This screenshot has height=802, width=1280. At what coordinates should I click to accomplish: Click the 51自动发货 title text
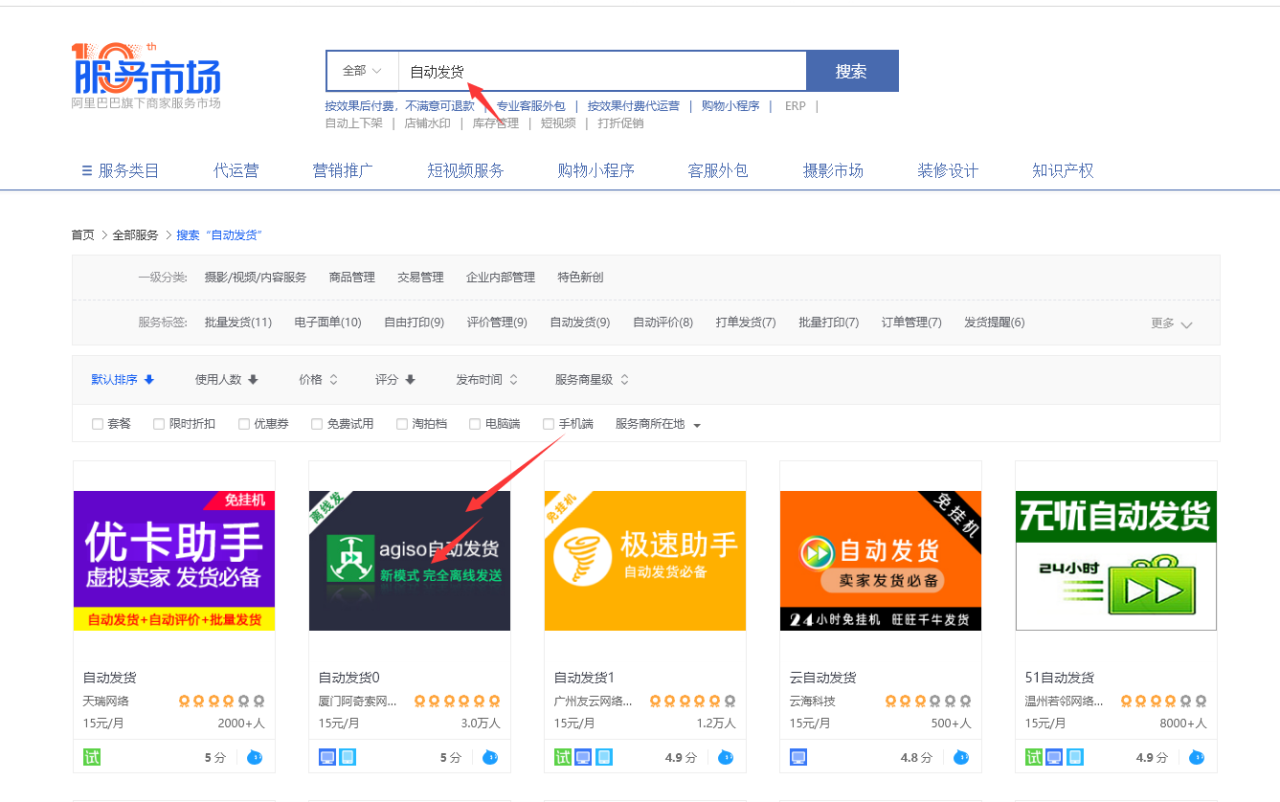1060,678
